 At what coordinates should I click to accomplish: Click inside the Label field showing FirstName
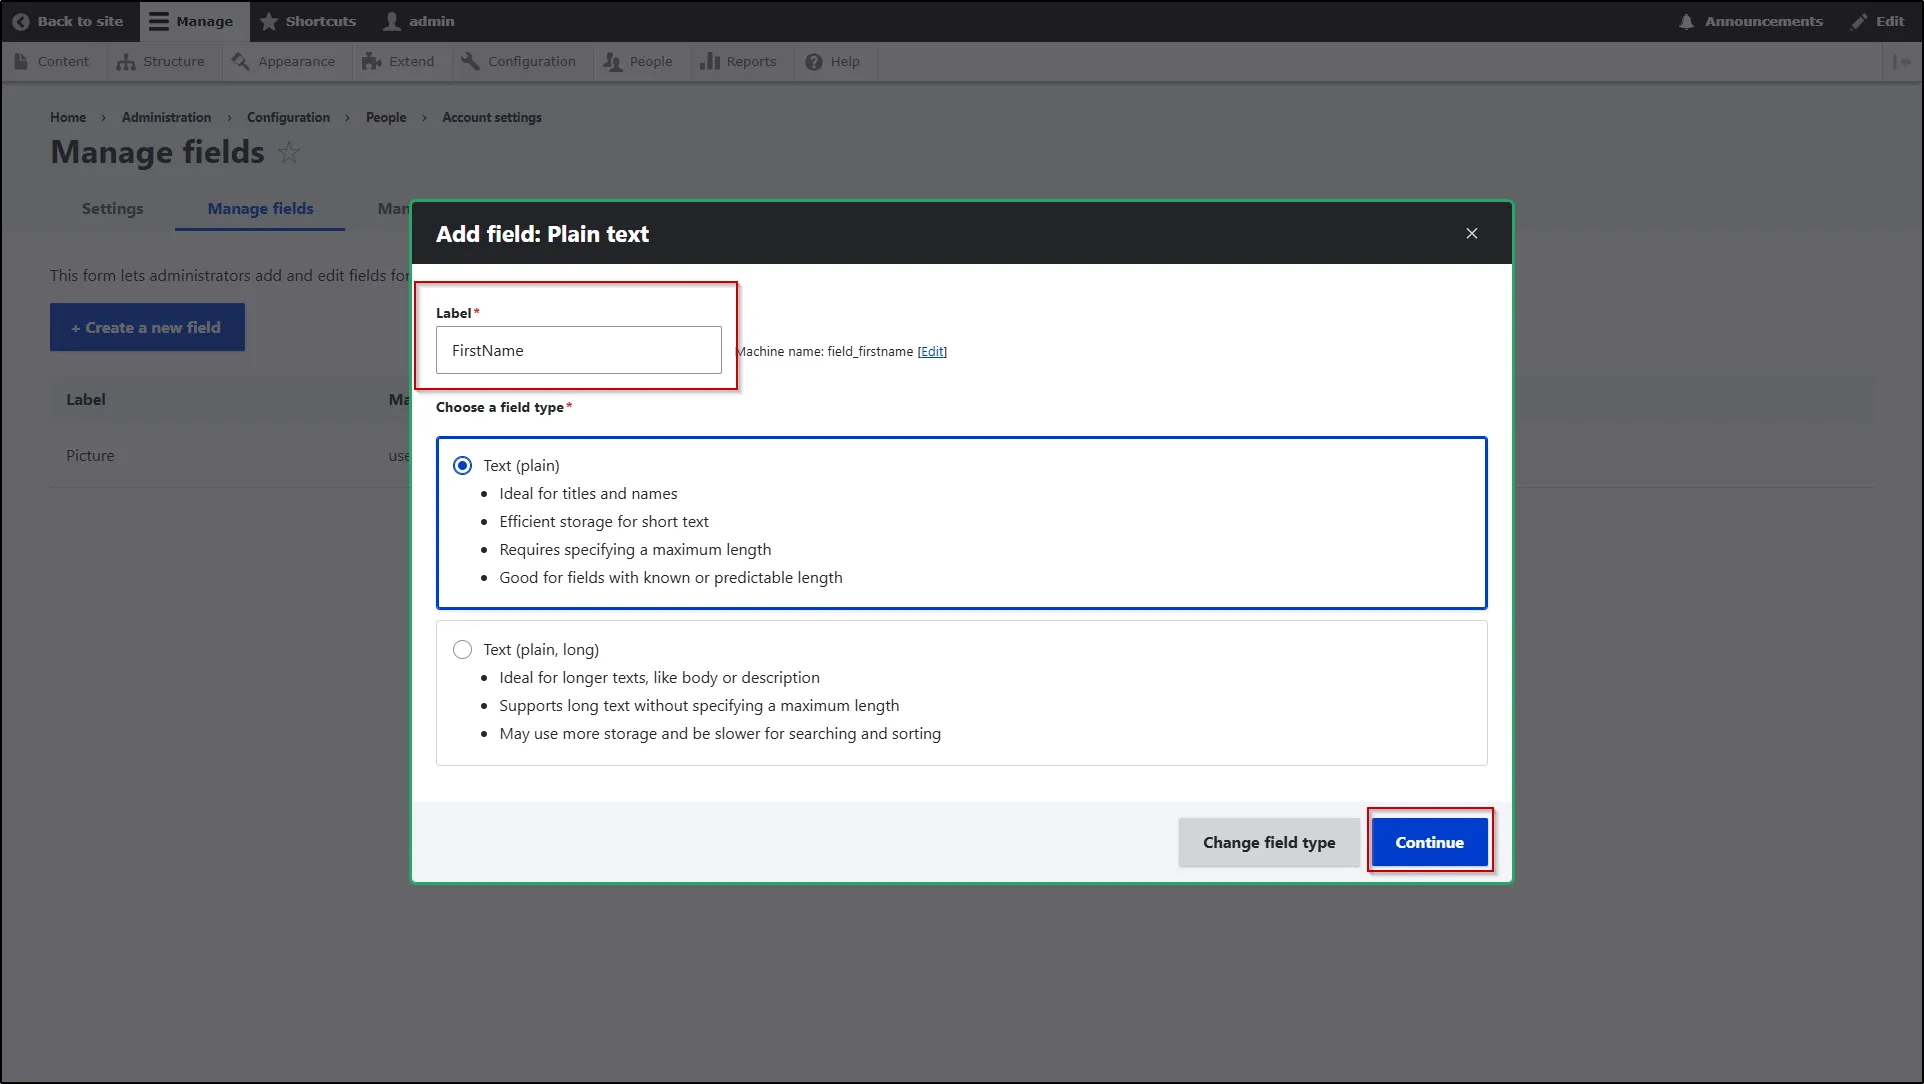578,350
